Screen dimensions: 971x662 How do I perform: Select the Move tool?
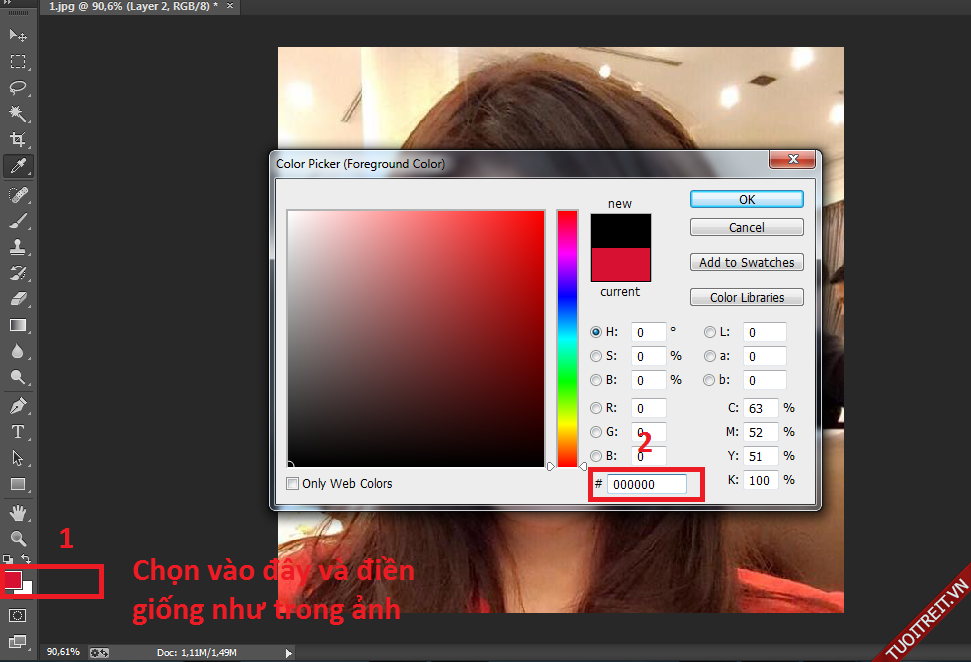click(x=18, y=36)
